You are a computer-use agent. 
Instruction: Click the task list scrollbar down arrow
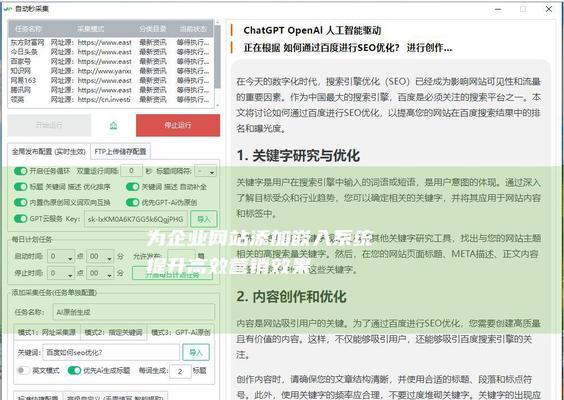(217, 105)
